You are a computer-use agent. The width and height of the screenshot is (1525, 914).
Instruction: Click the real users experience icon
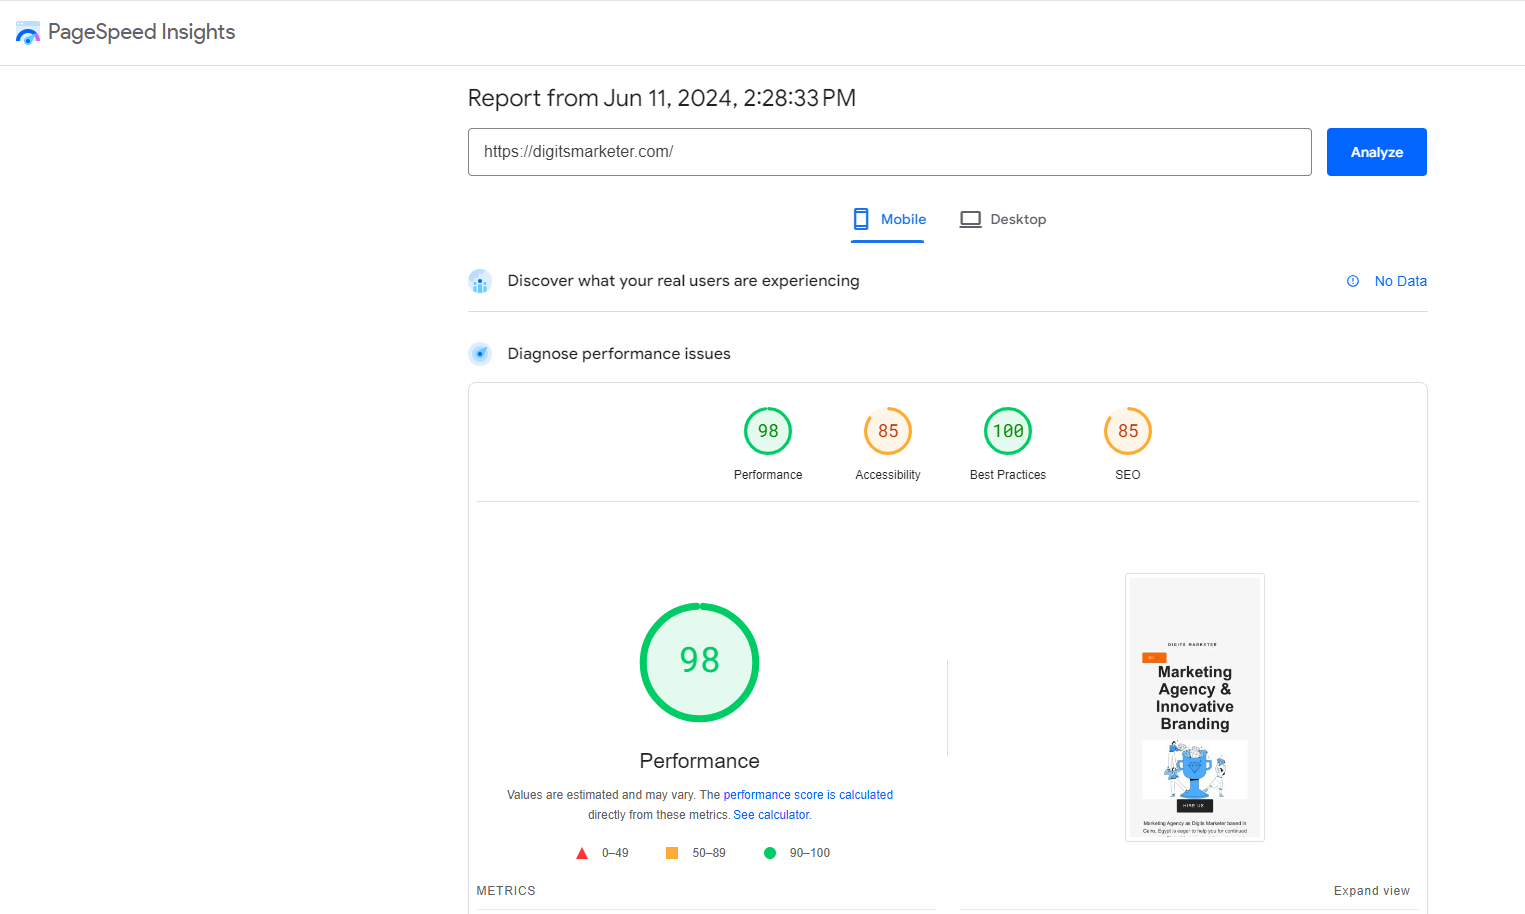[480, 282]
